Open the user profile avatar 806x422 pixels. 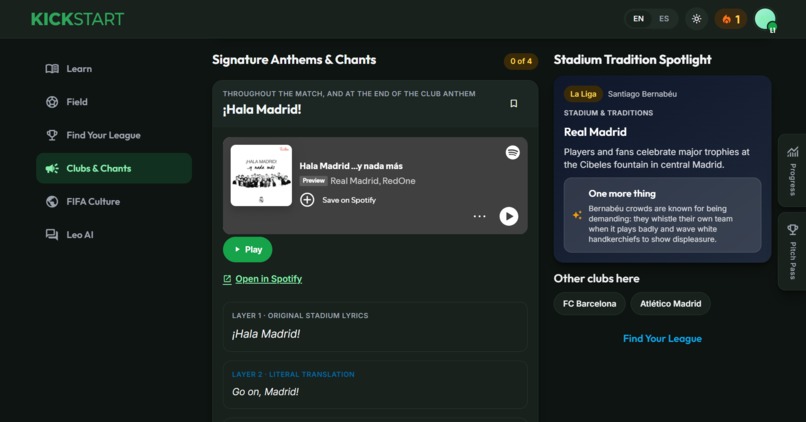point(765,20)
